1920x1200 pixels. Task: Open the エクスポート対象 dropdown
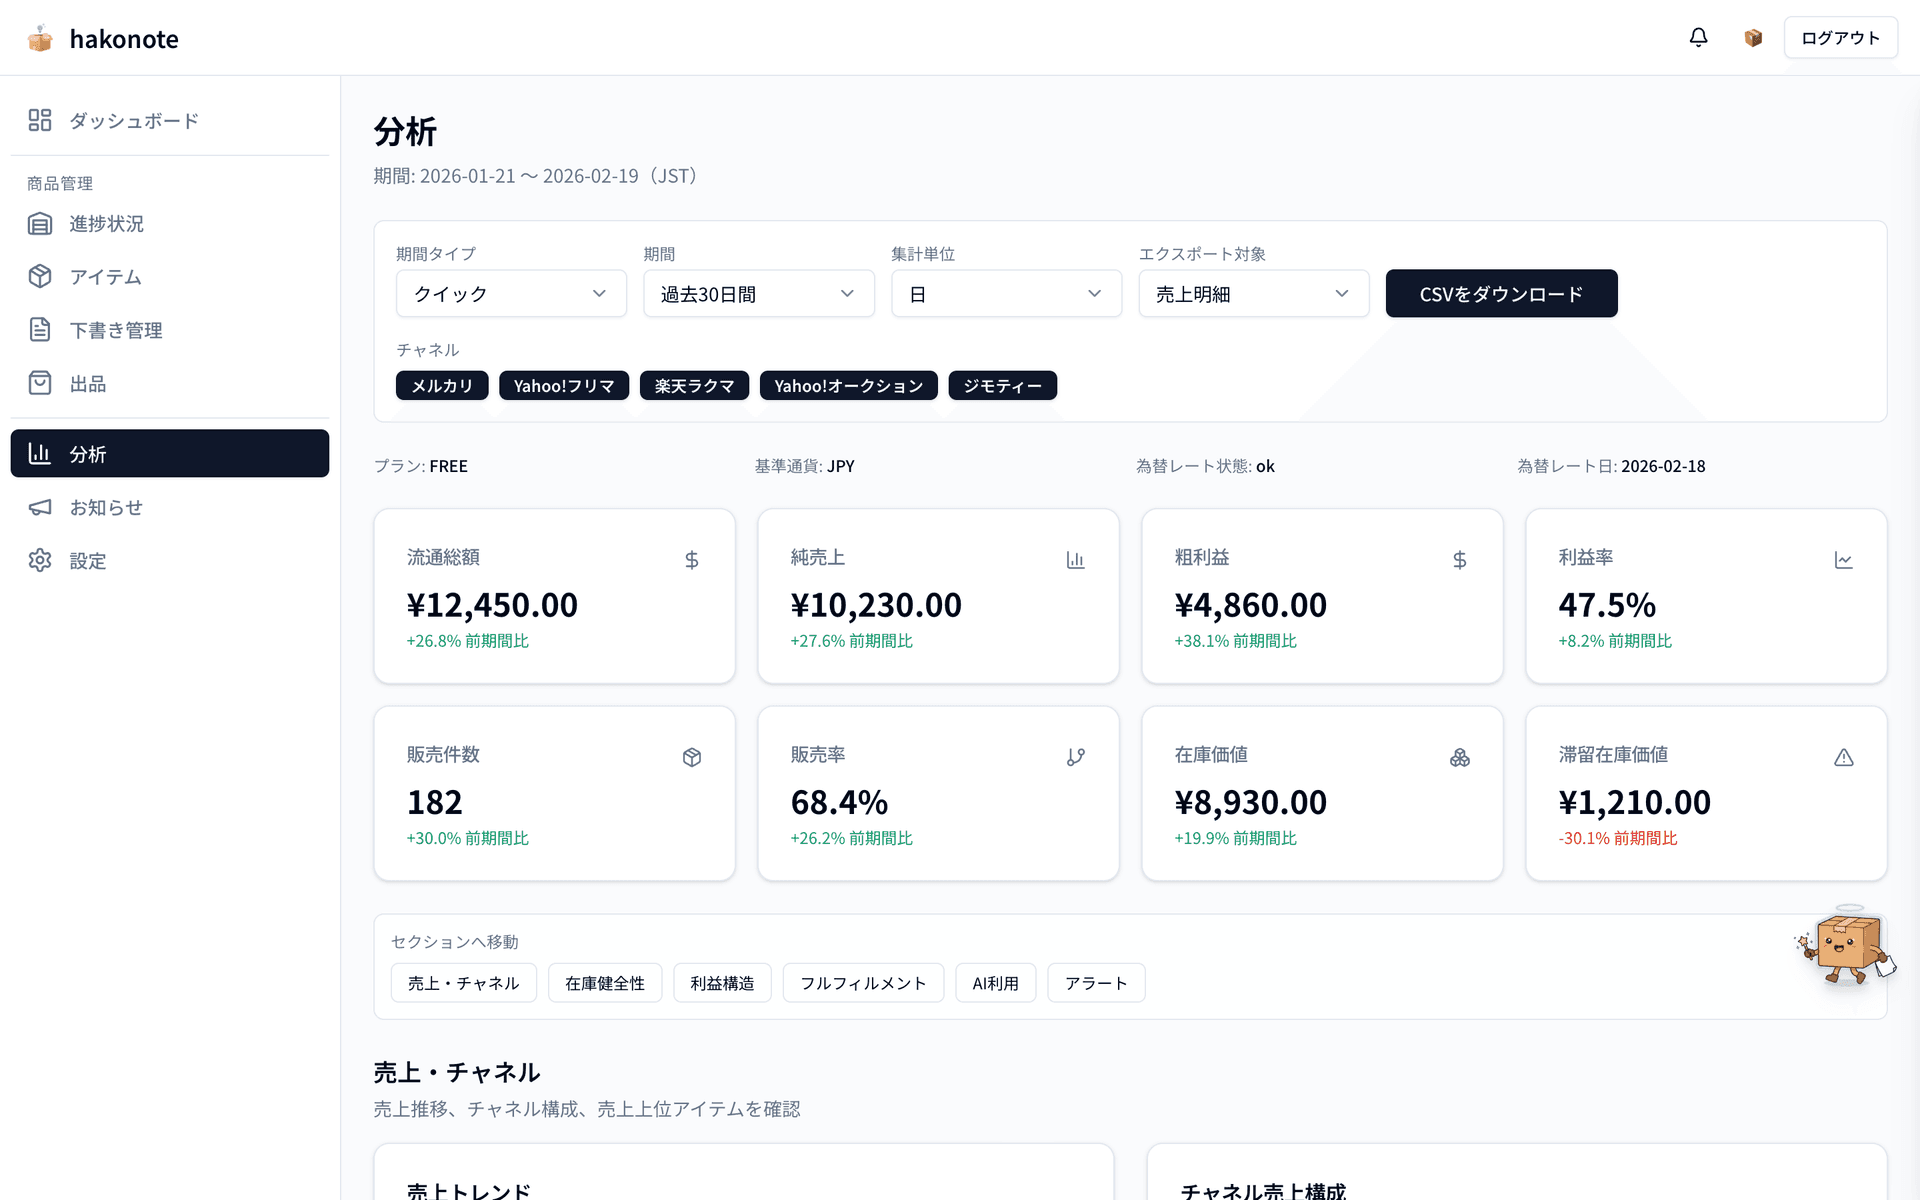pyautogui.click(x=1254, y=293)
